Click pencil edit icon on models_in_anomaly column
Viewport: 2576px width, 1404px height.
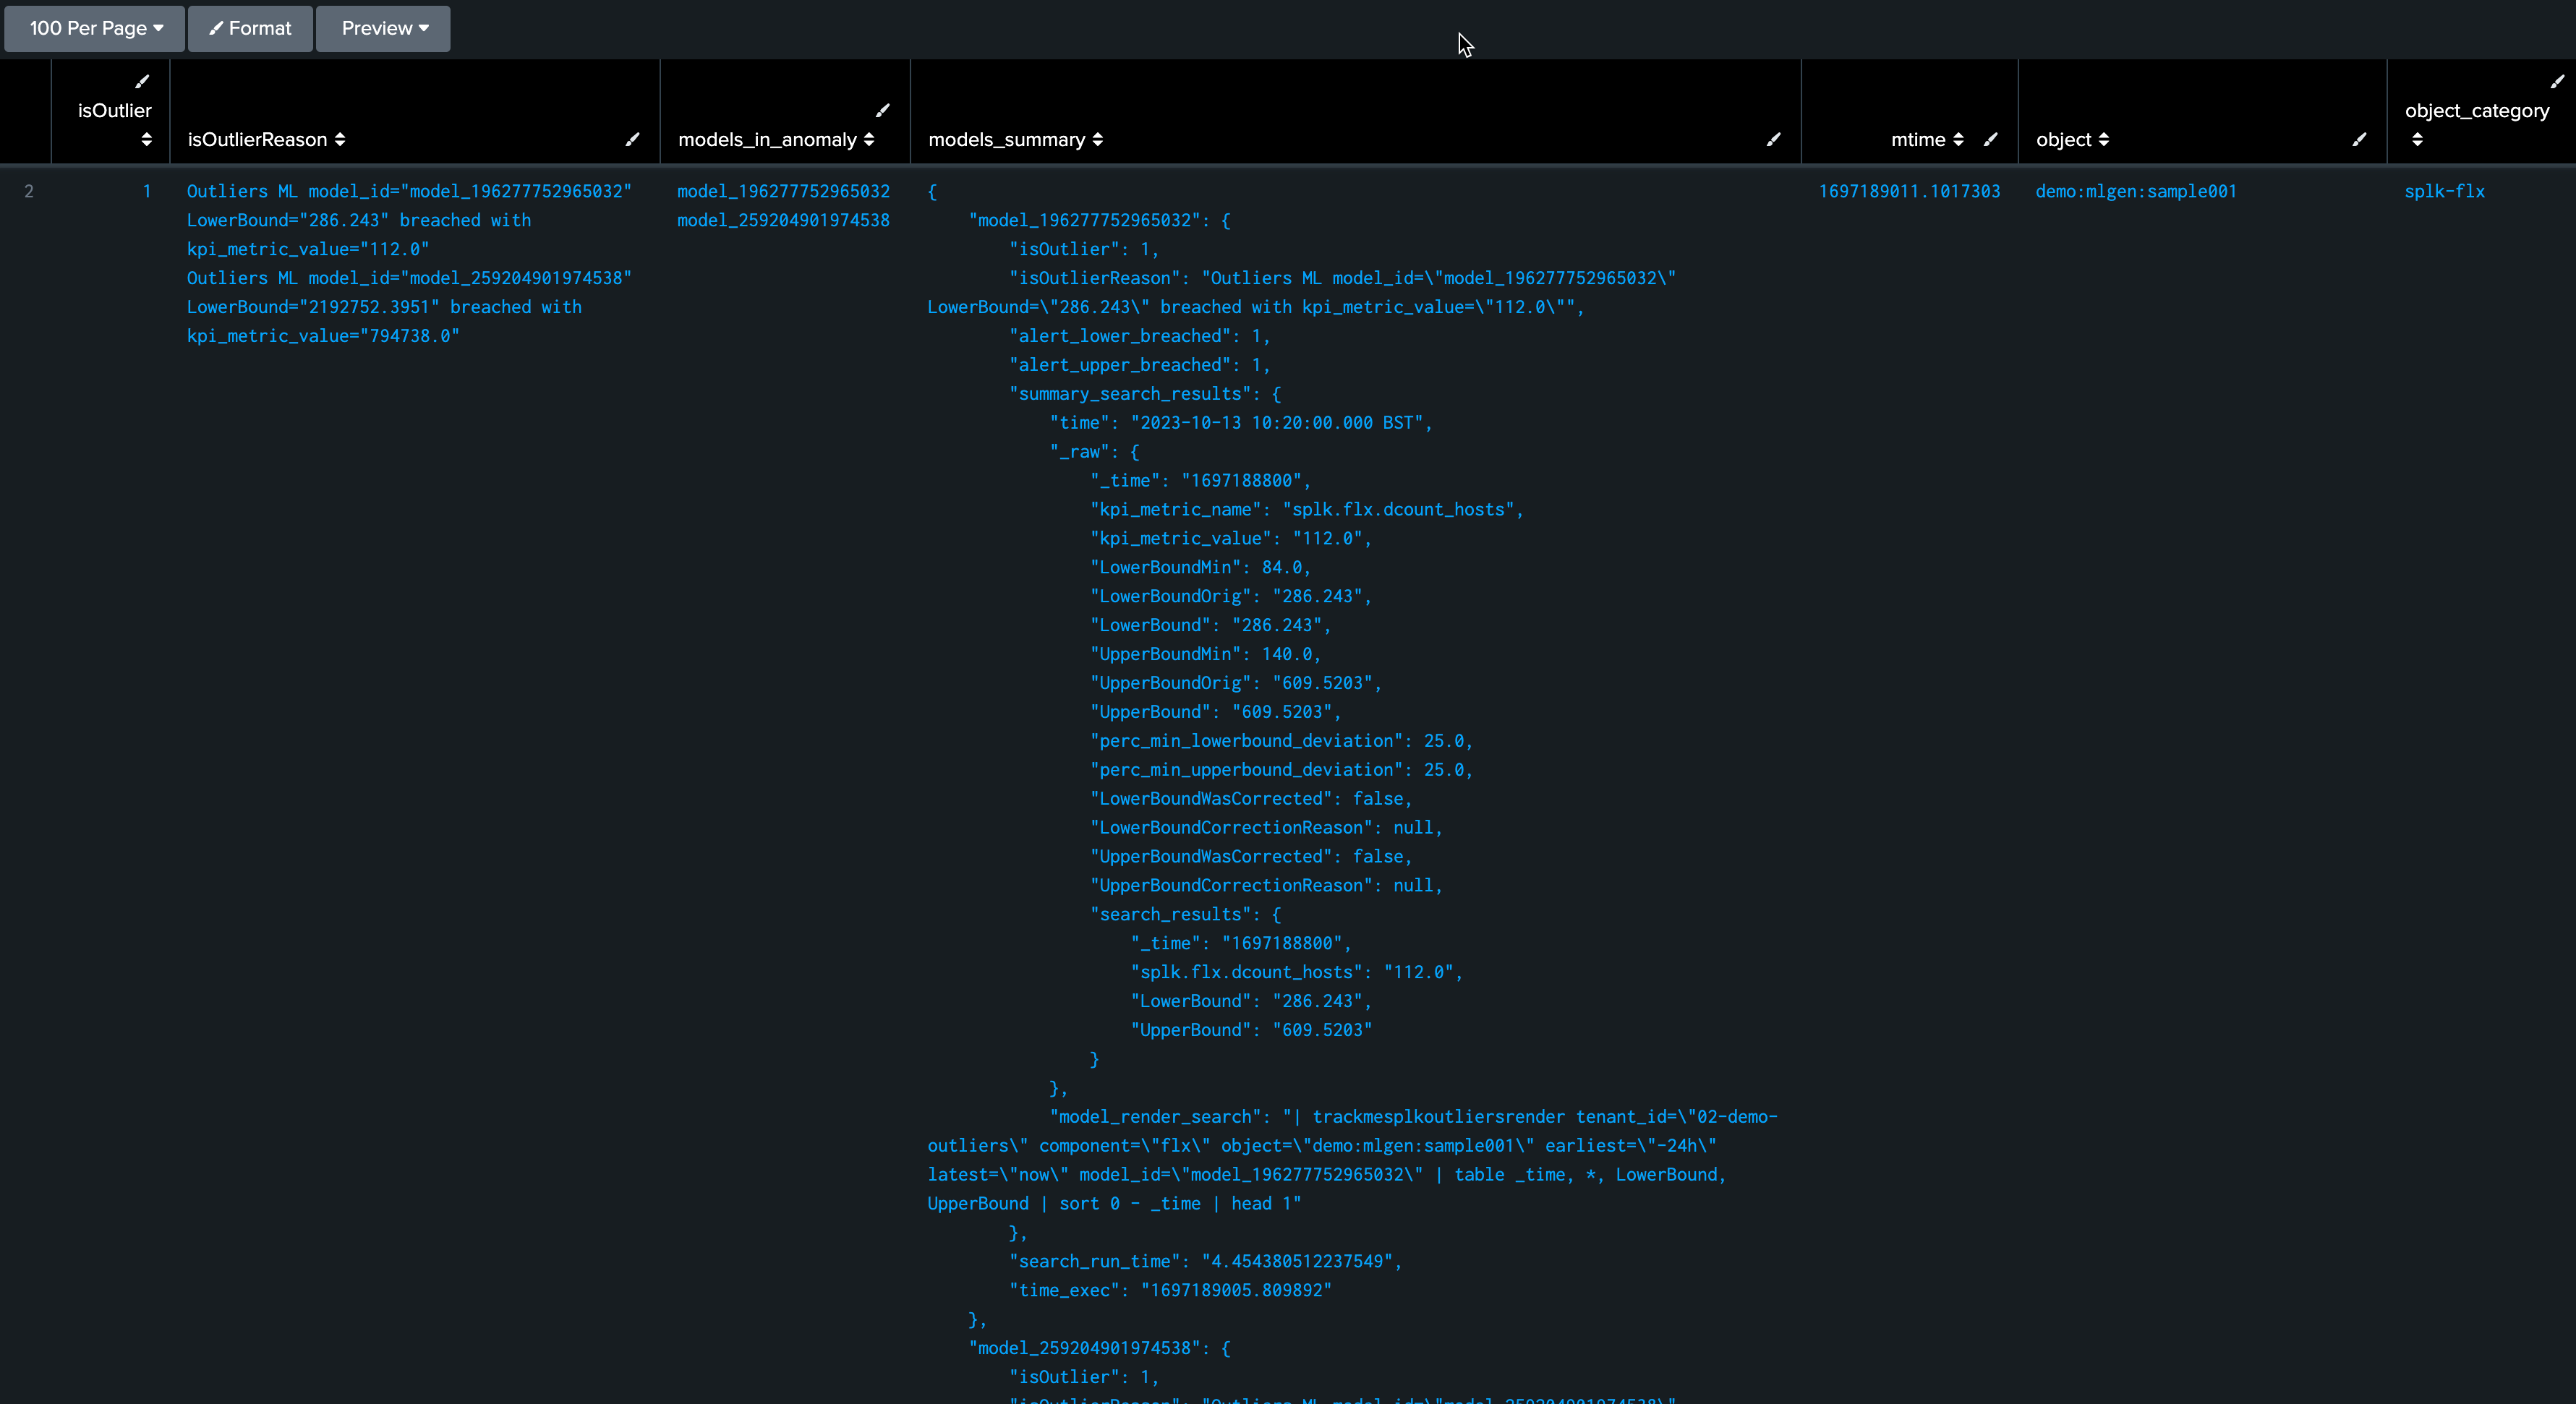[882, 110]
